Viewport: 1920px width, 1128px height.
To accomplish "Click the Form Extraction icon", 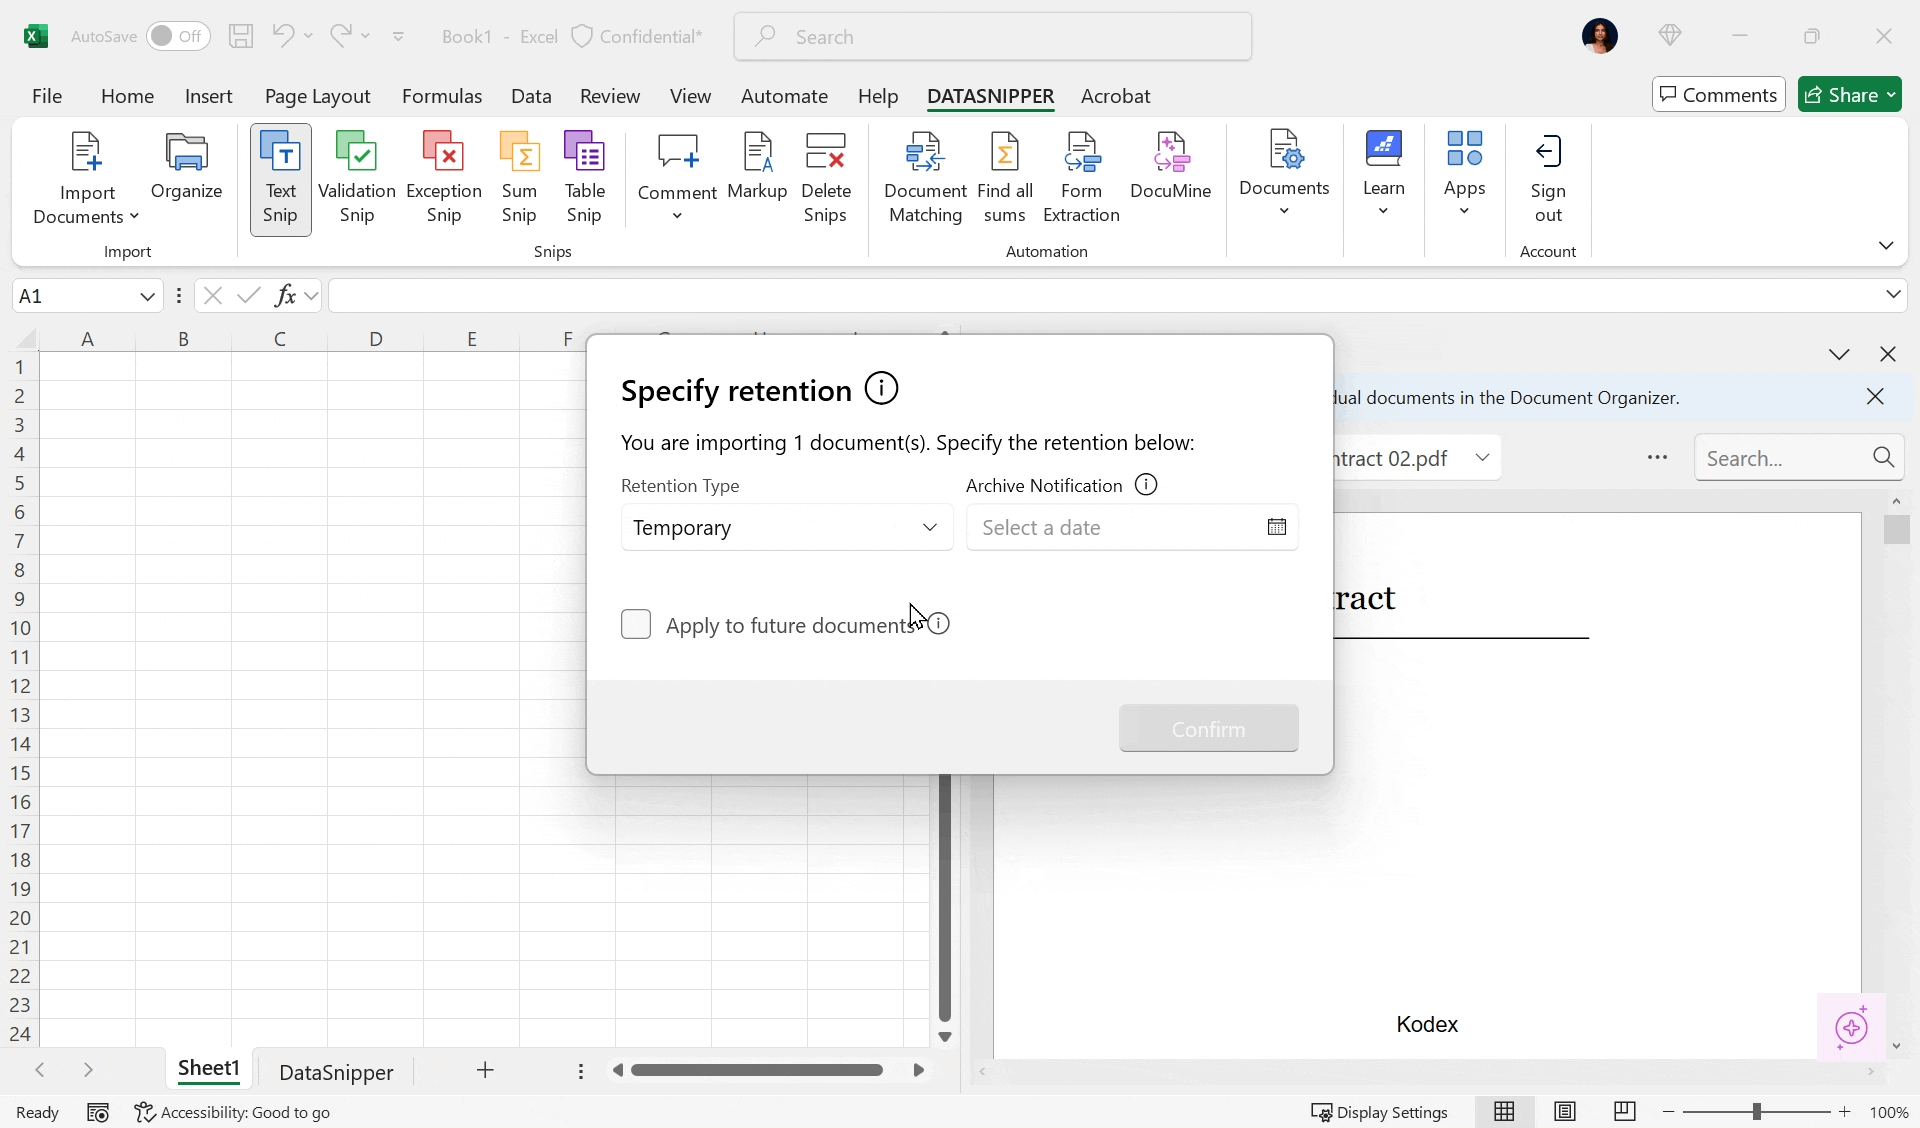I will [1081, 177].
